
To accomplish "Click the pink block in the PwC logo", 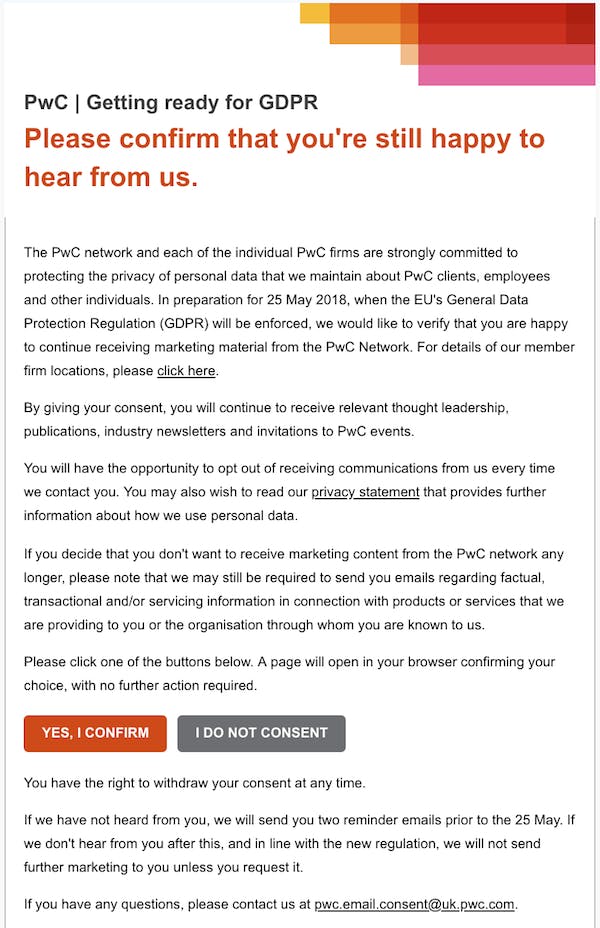I will (505, 75).
